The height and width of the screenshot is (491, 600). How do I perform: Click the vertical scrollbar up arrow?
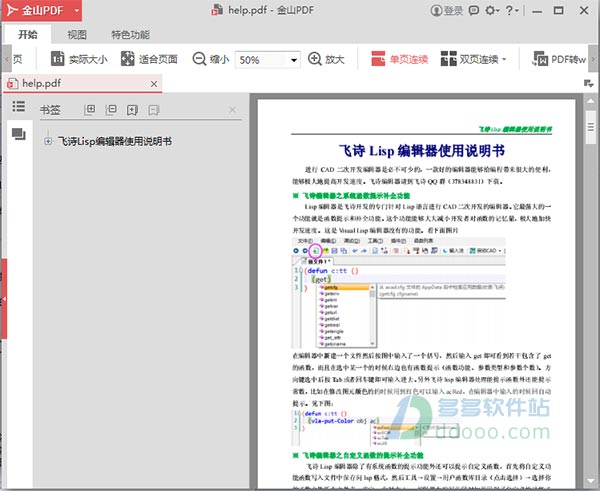point(590,101)
